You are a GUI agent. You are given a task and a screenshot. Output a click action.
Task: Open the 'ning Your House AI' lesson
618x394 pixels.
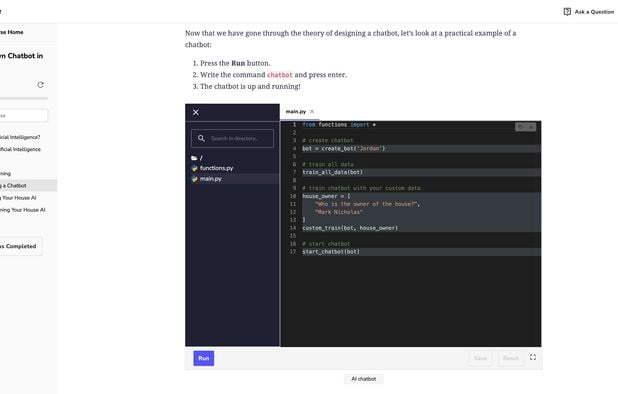tap(22, 210)
